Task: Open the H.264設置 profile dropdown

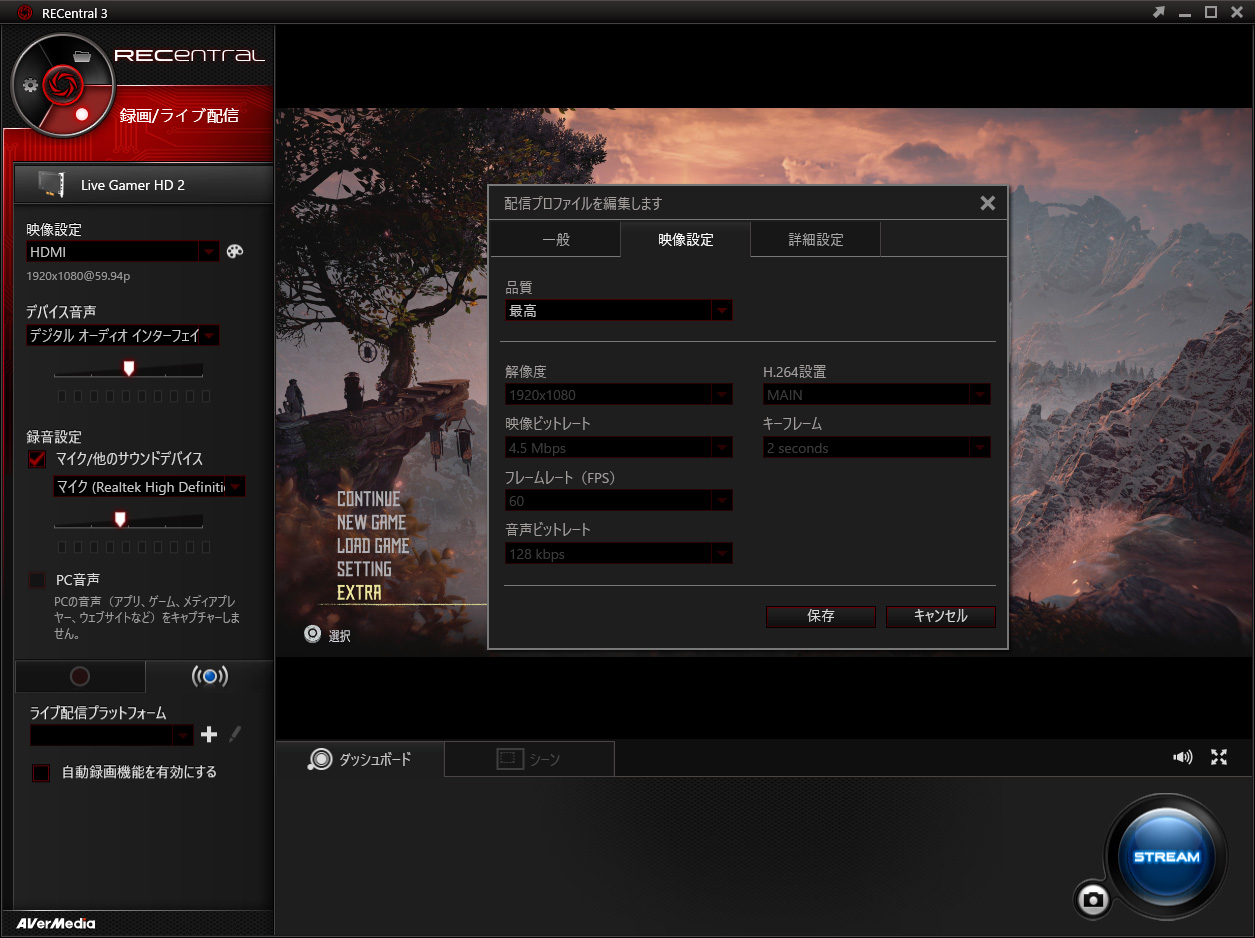Action: pos(877,395)
